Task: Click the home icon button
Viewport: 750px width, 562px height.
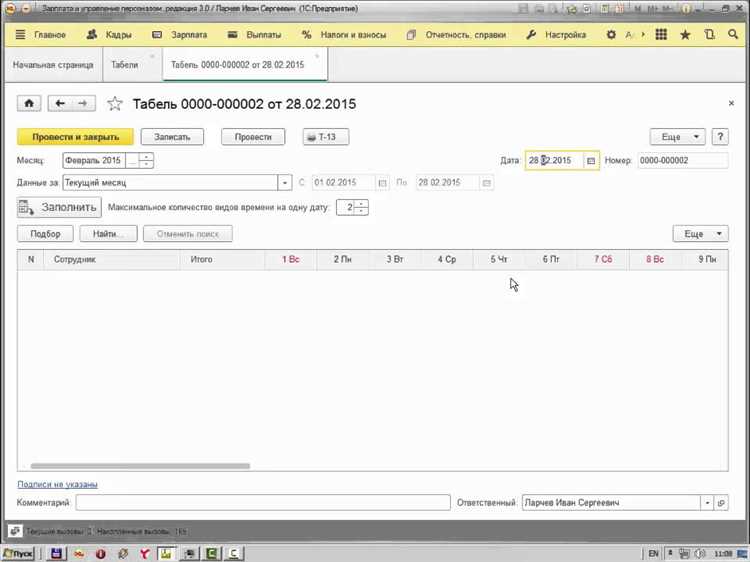Action: (29, 103)
